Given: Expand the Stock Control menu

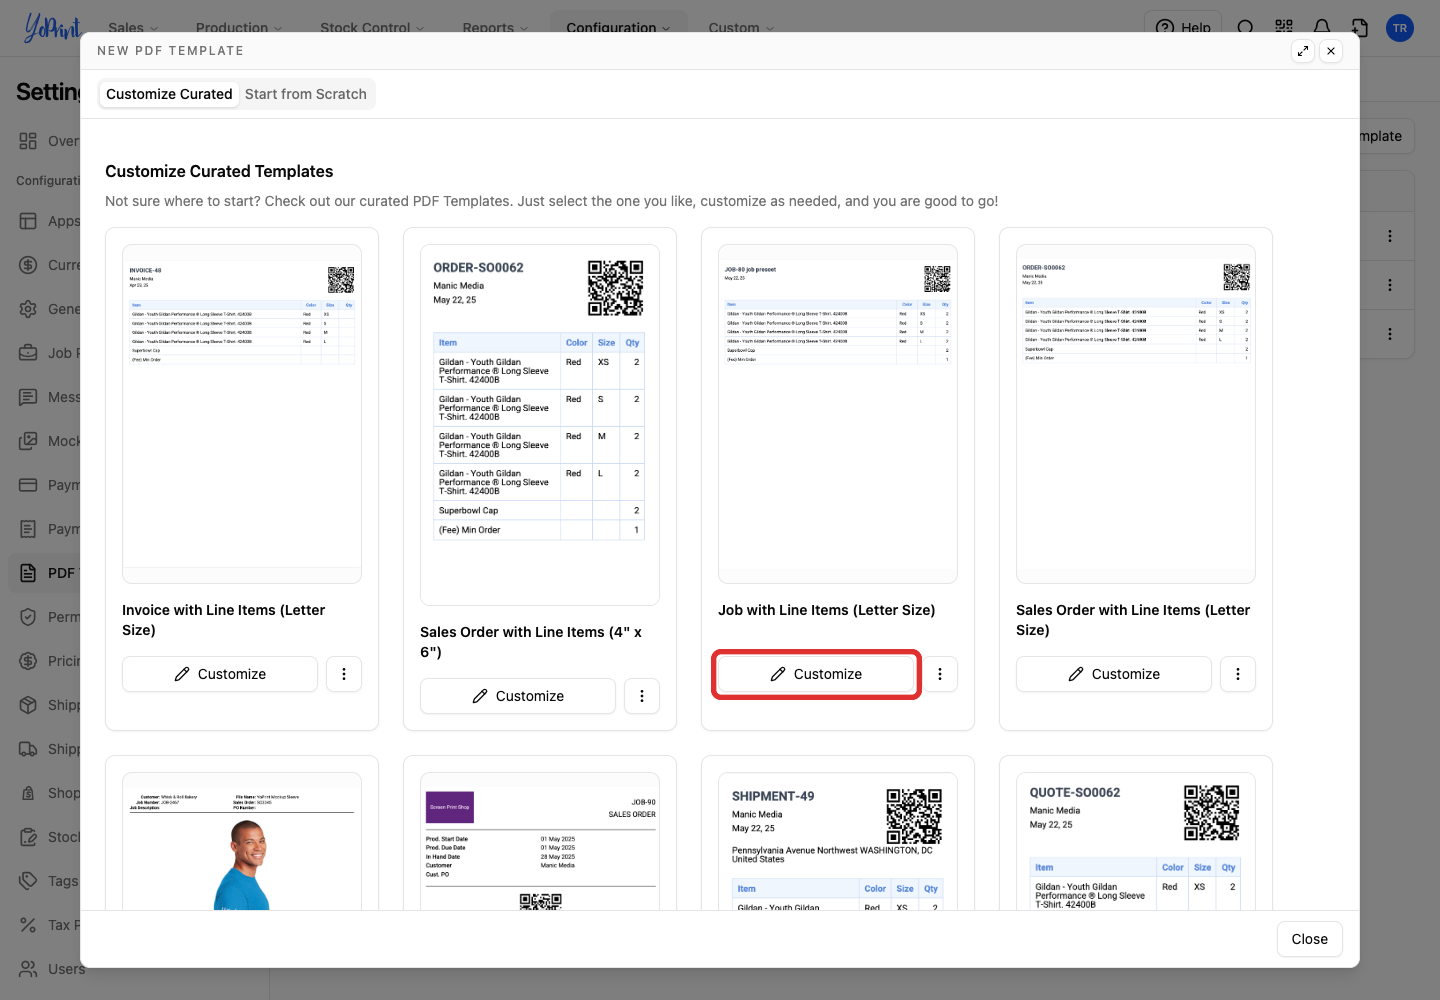Looking at the screenshot, I should 372,28.
